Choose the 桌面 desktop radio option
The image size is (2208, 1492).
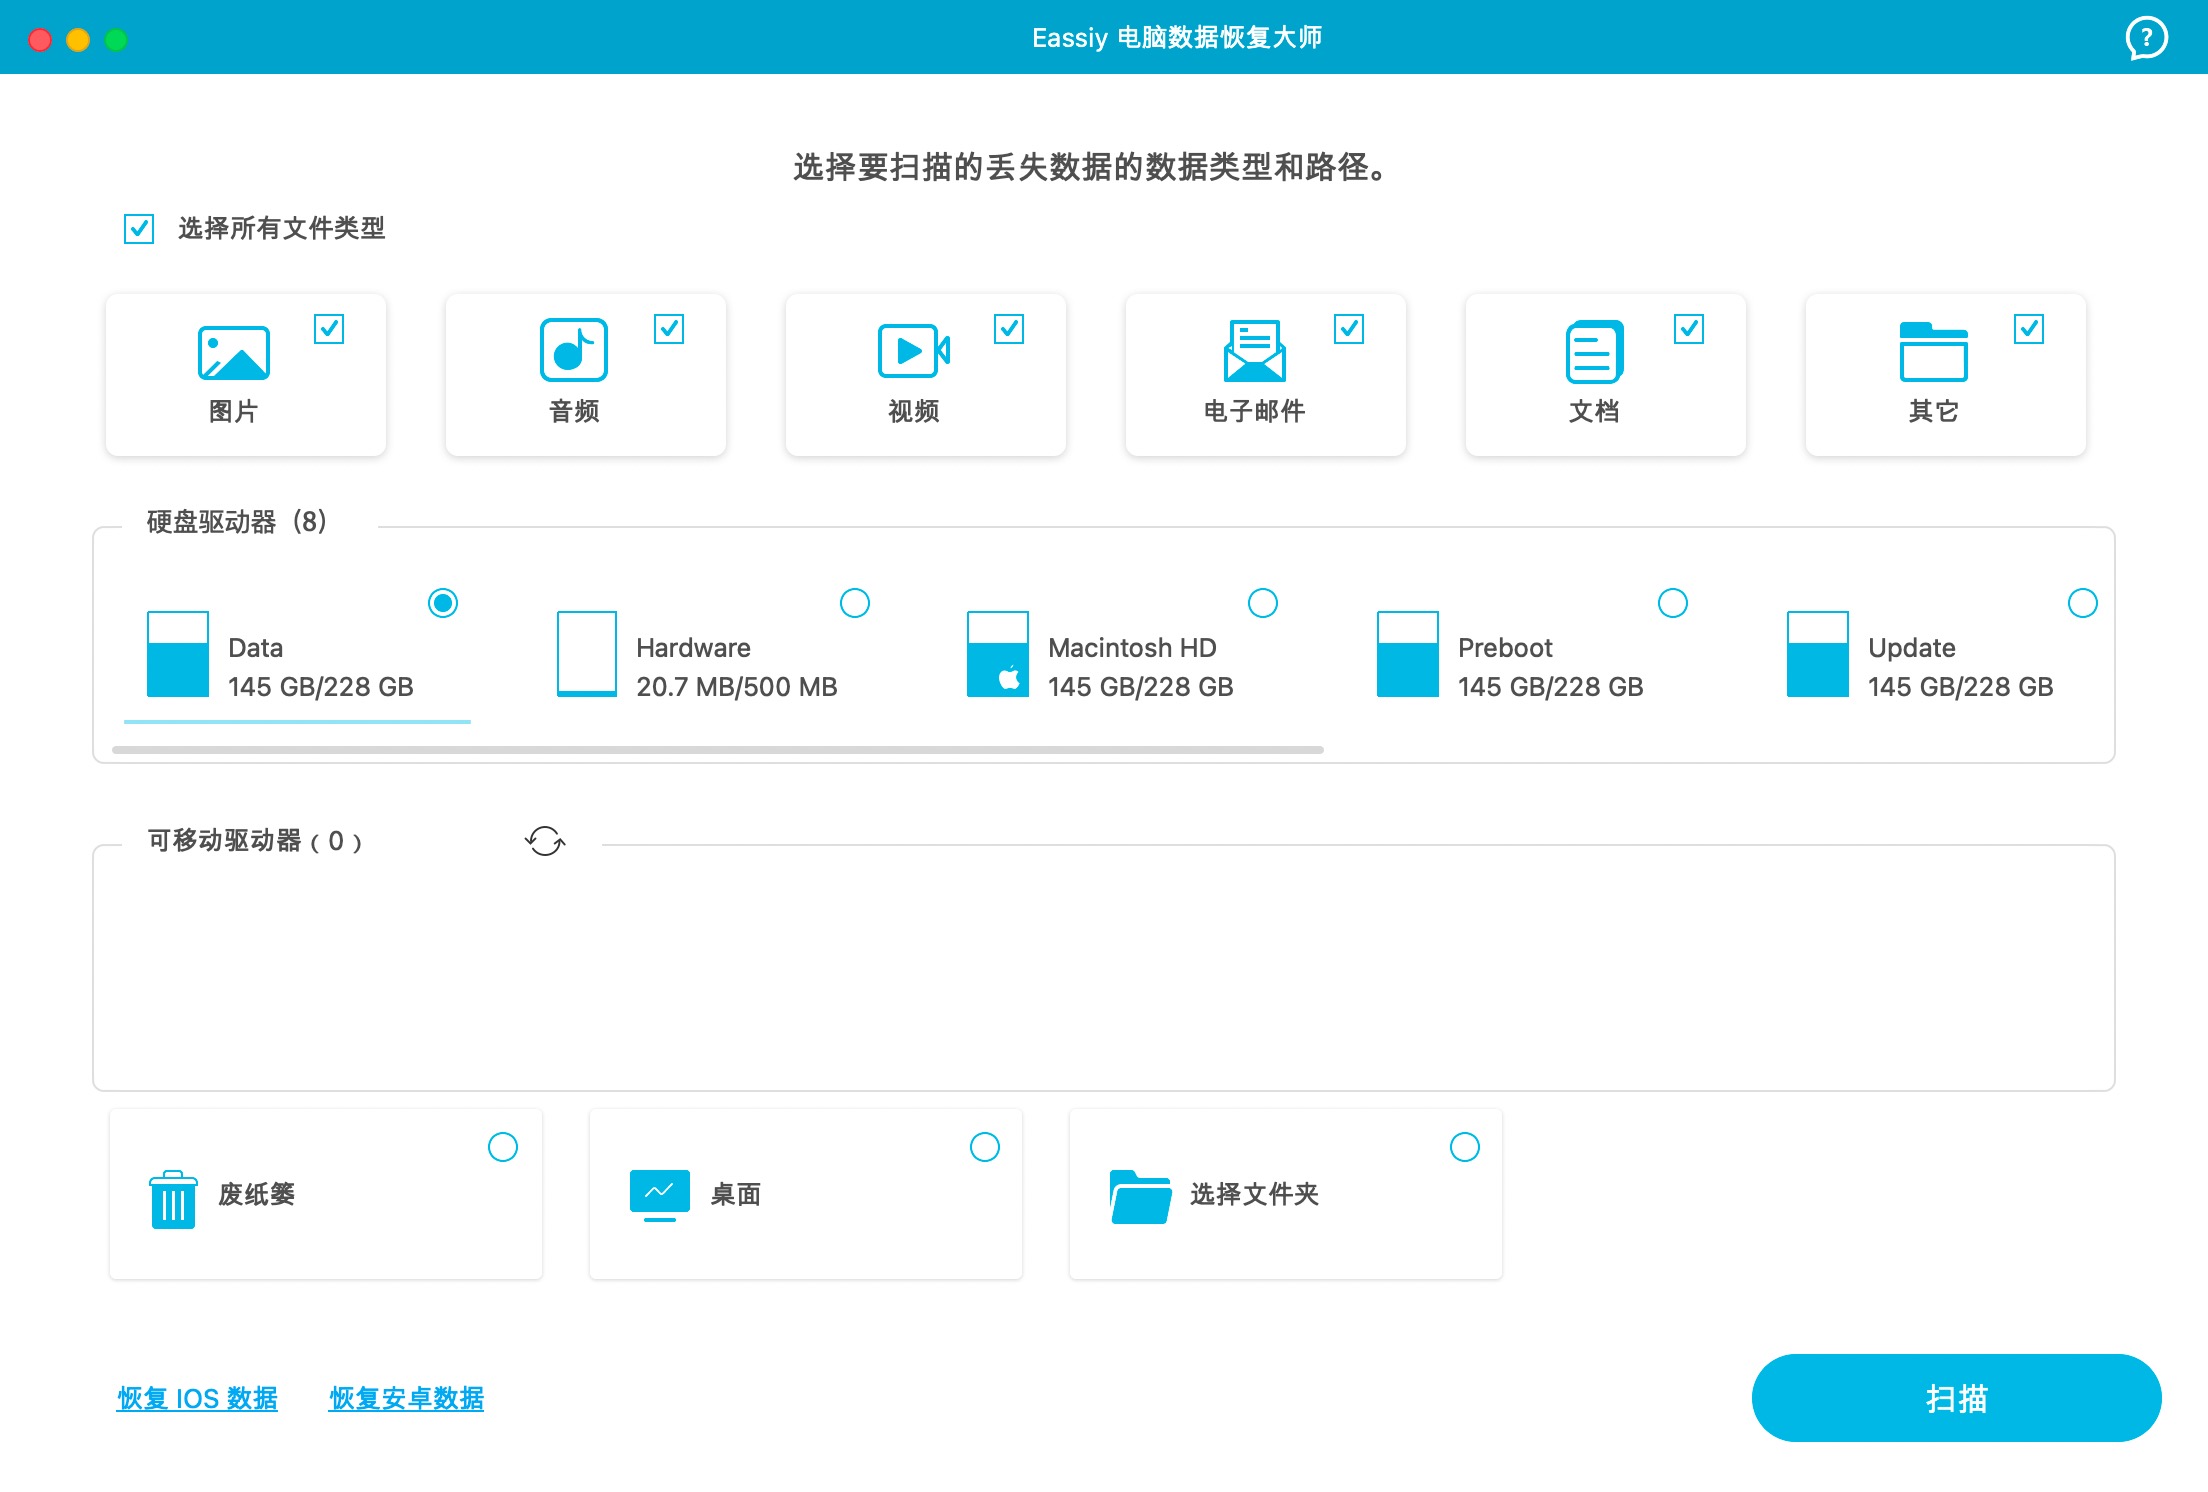click(985, 1147)
